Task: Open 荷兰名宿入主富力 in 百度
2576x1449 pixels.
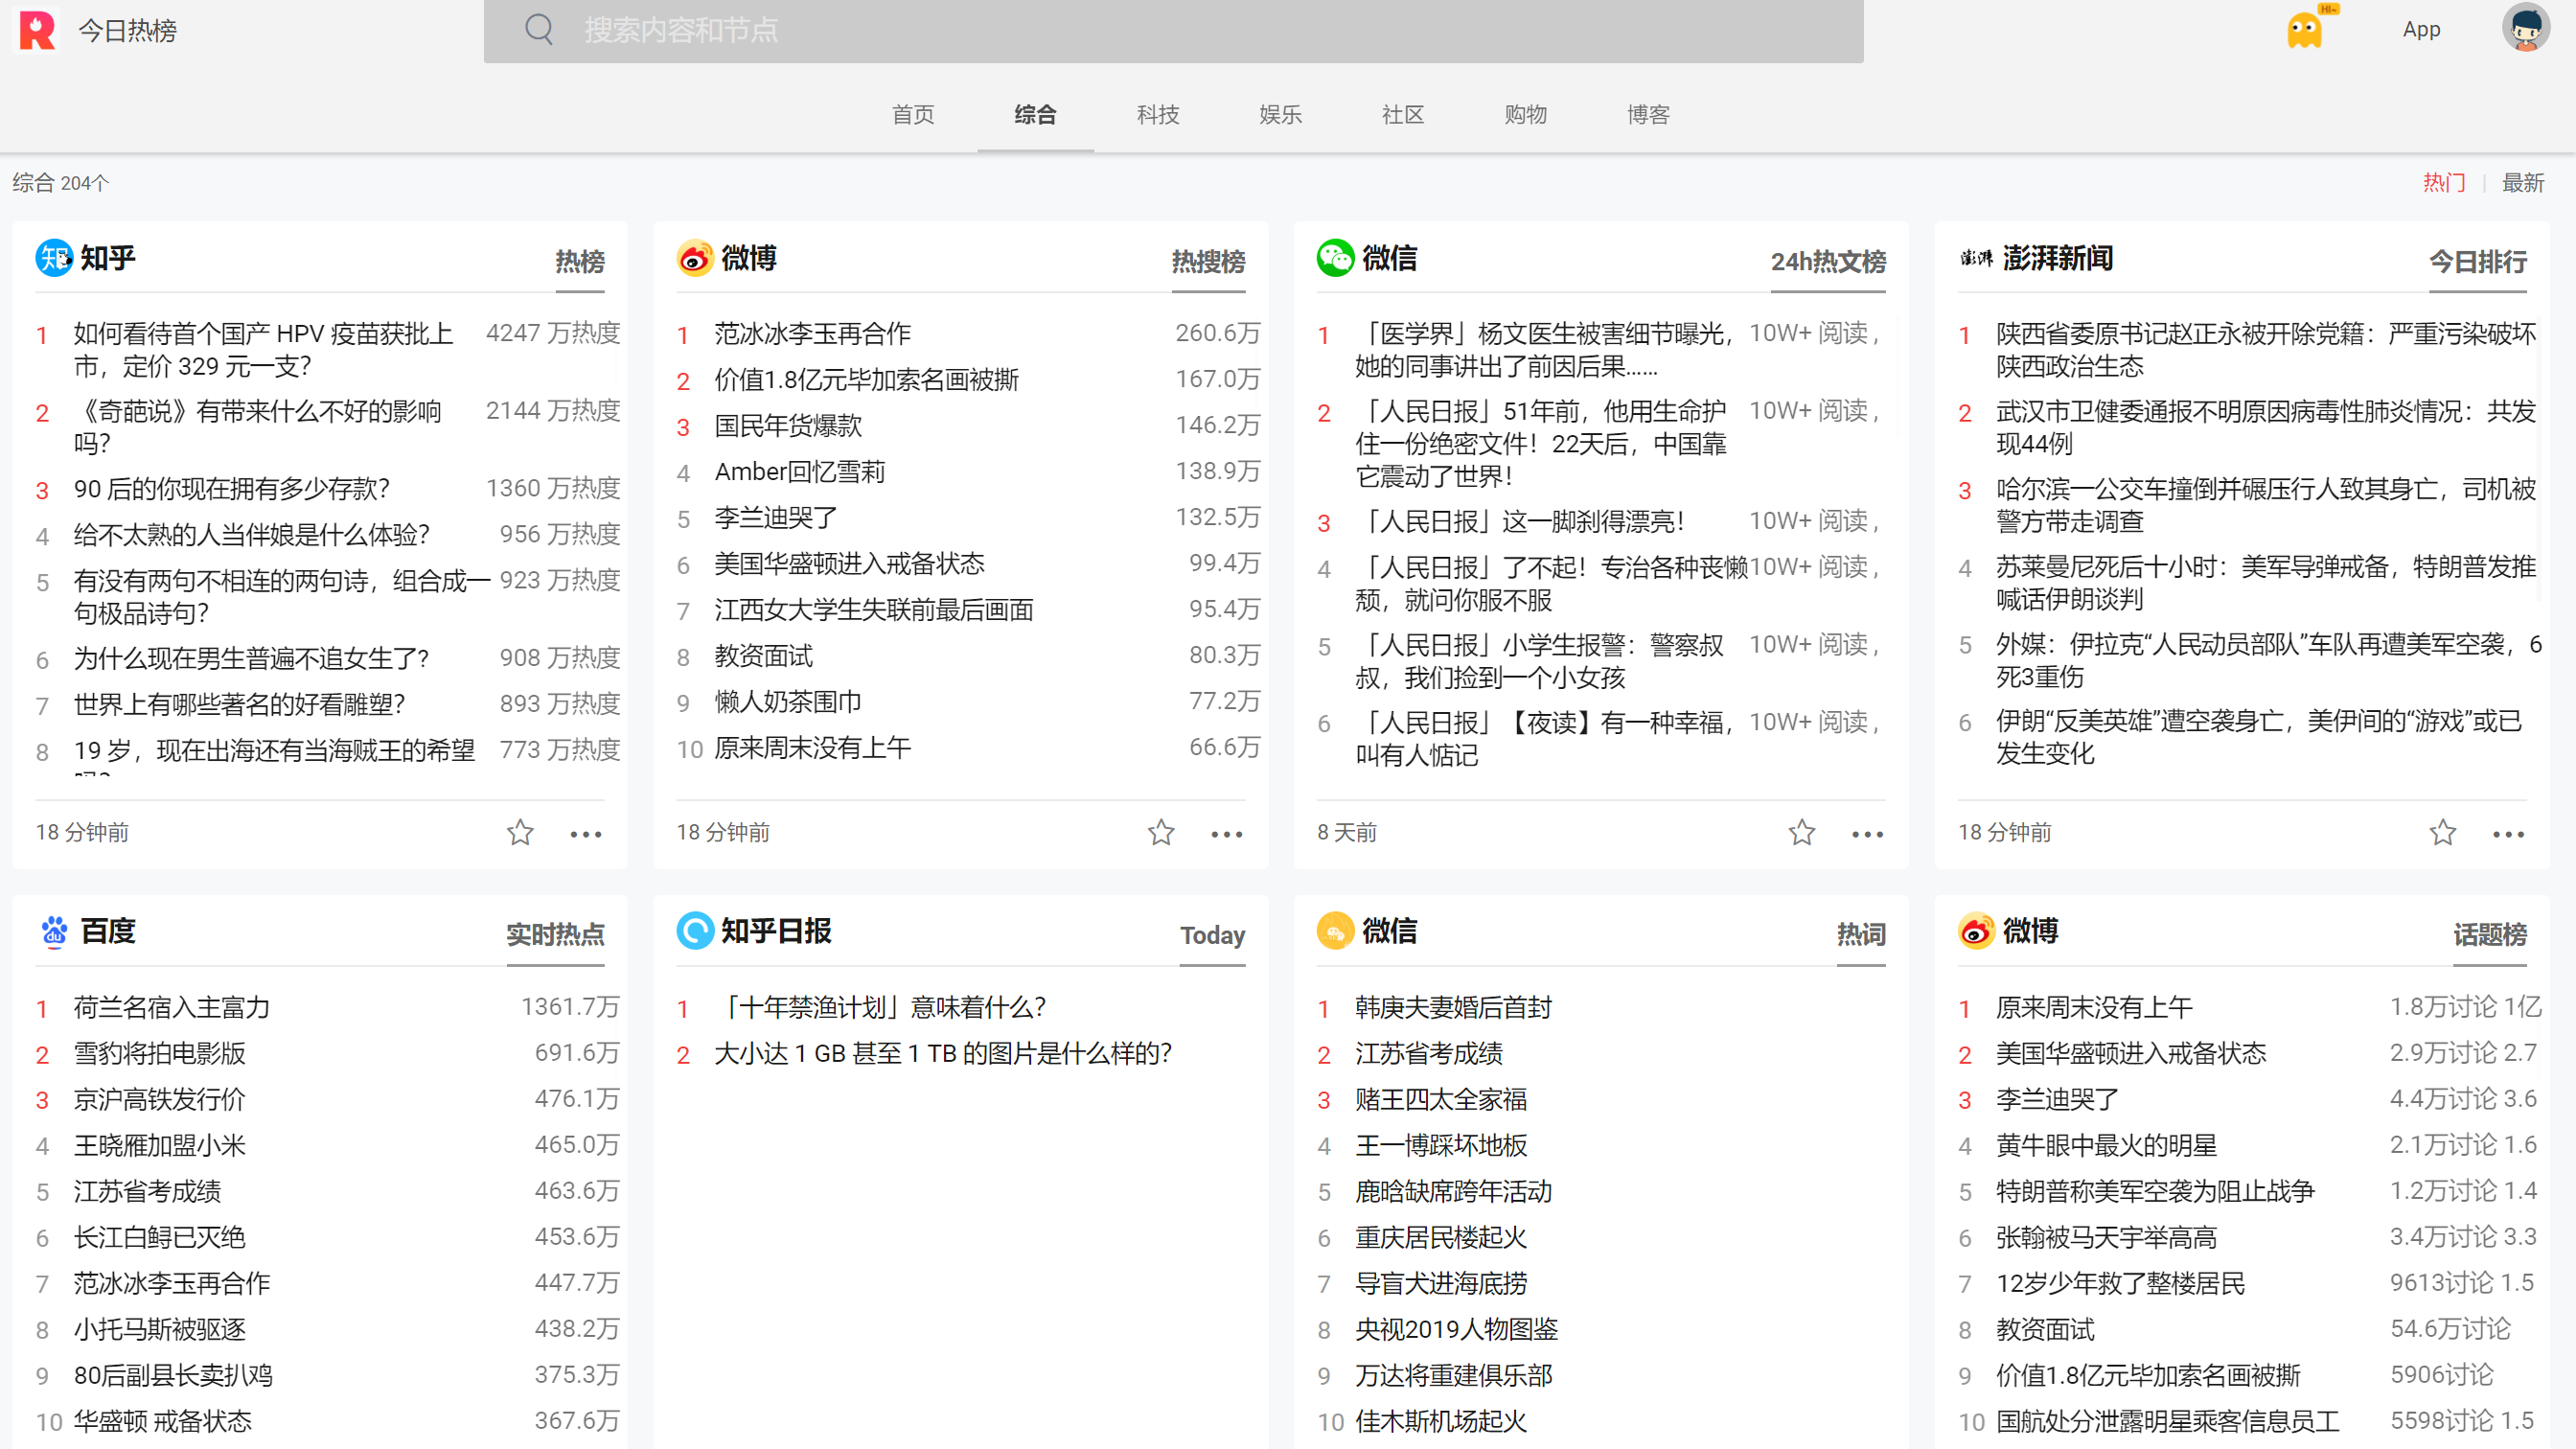Action: coord(172,1008)
